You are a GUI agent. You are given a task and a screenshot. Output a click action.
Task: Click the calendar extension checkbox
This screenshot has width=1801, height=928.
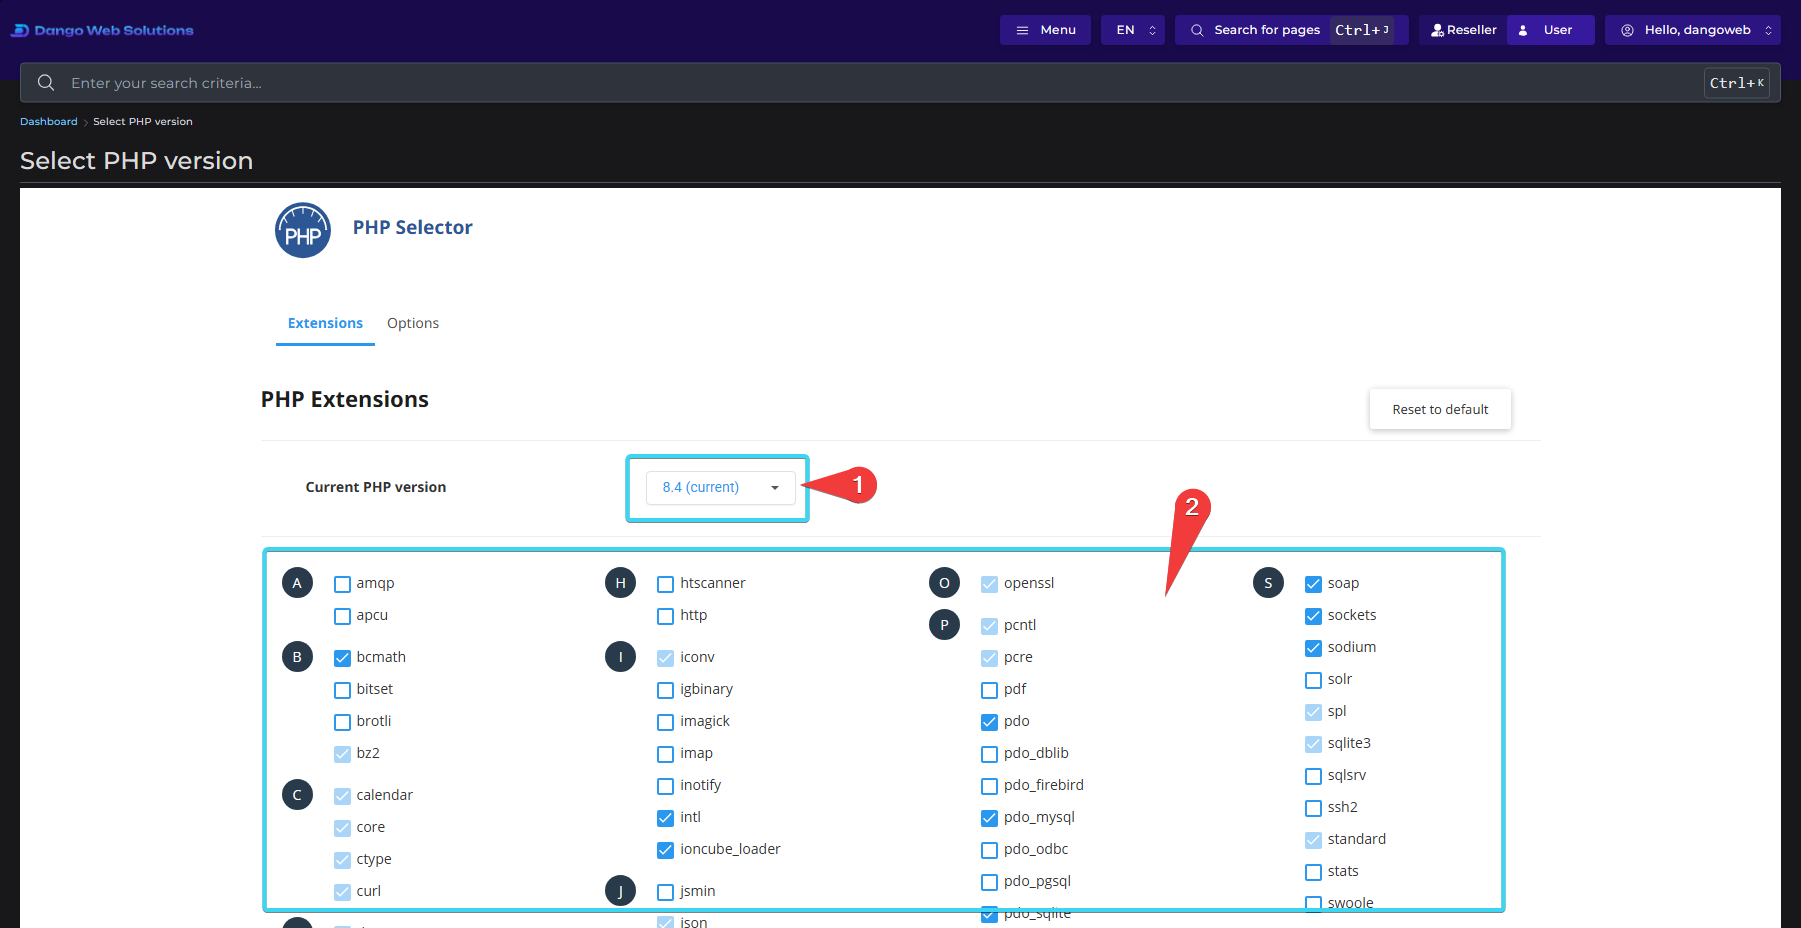tap(342, 796)
